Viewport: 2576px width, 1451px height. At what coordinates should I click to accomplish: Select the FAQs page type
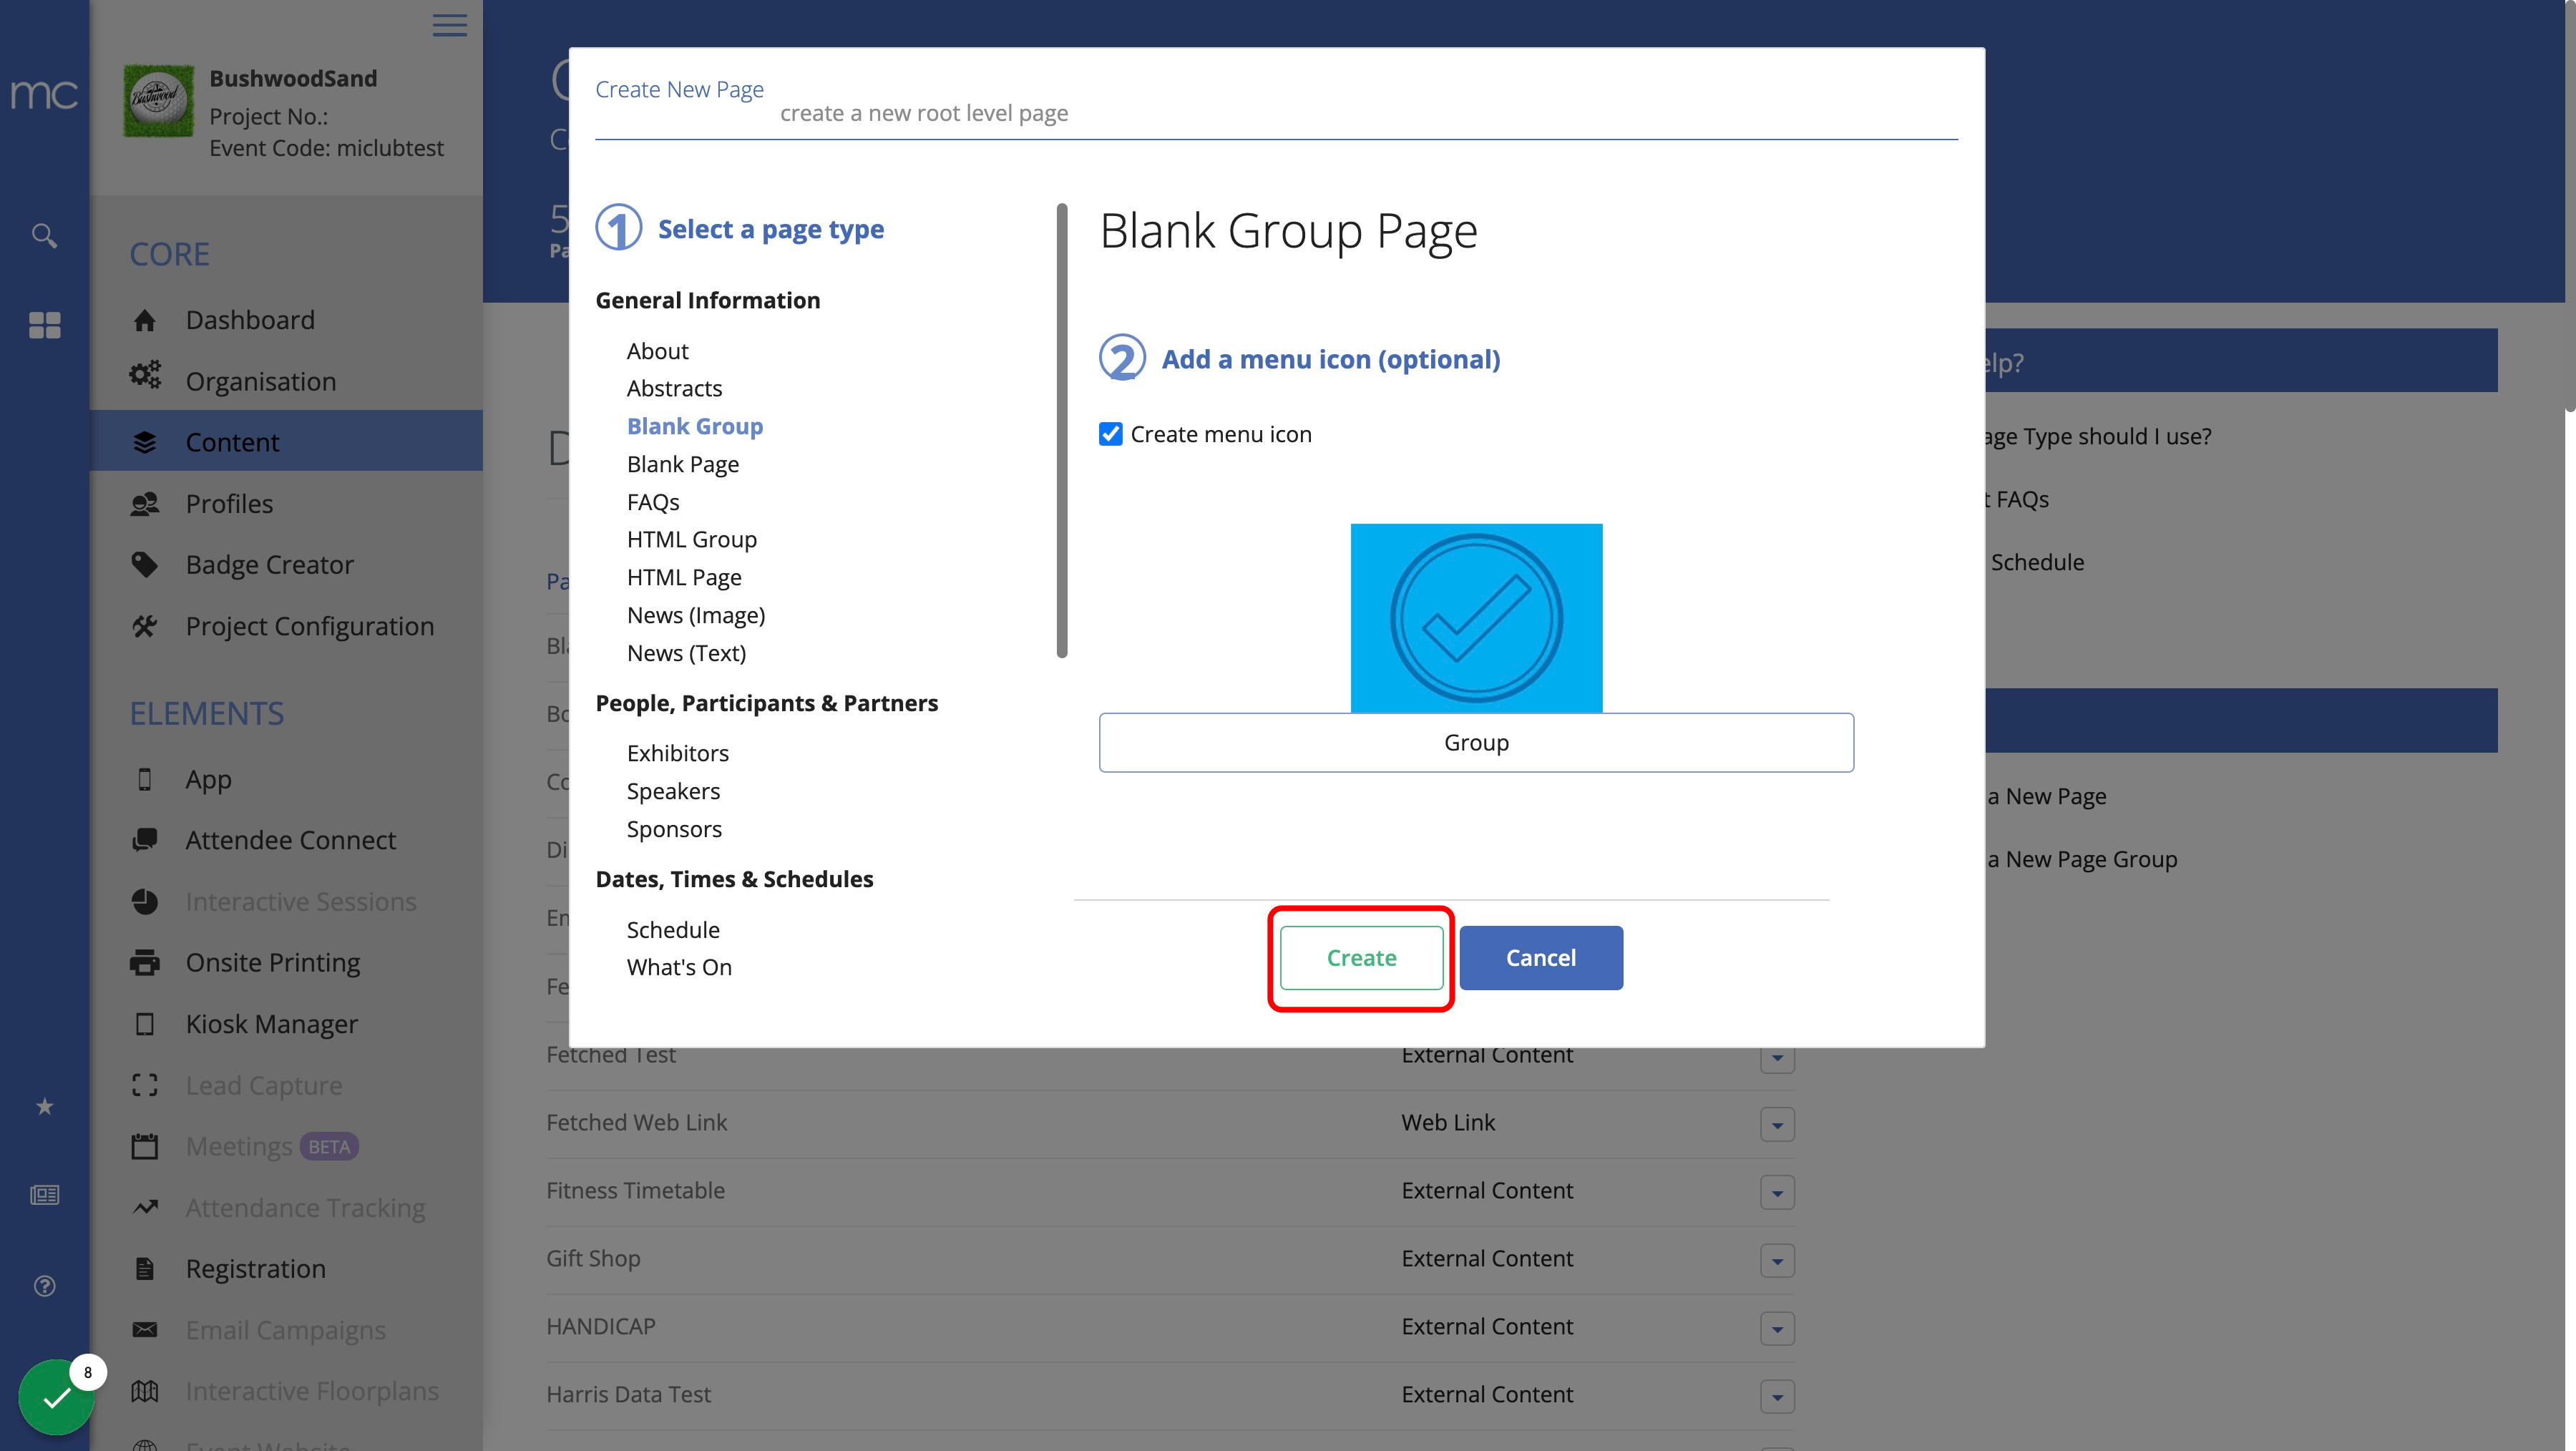(653, 502)
